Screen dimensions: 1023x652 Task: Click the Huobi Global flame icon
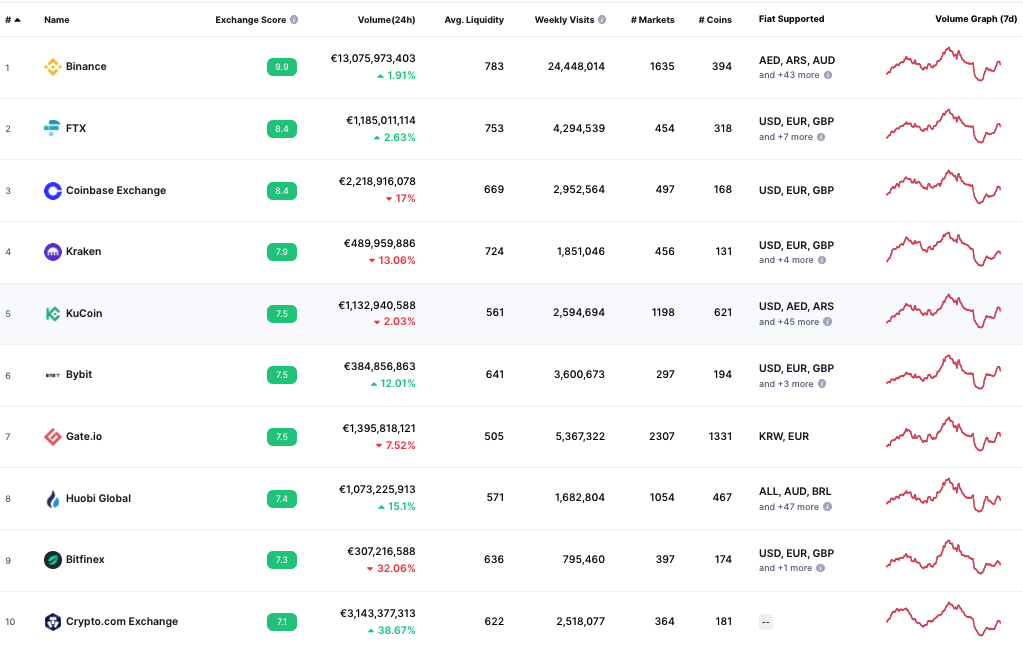pos(52,499)
